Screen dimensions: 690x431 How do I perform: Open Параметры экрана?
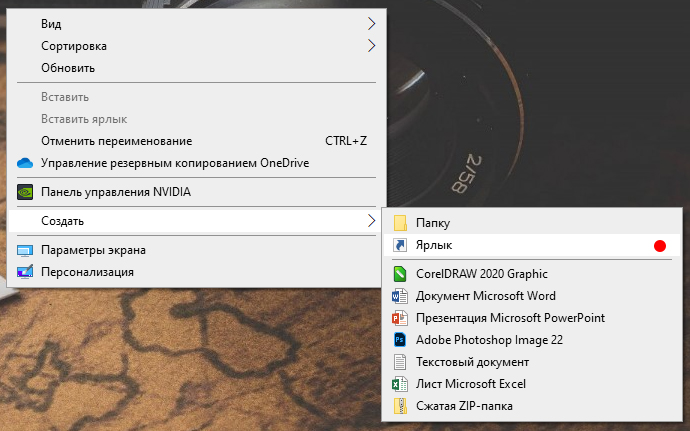tap(197, 250)
